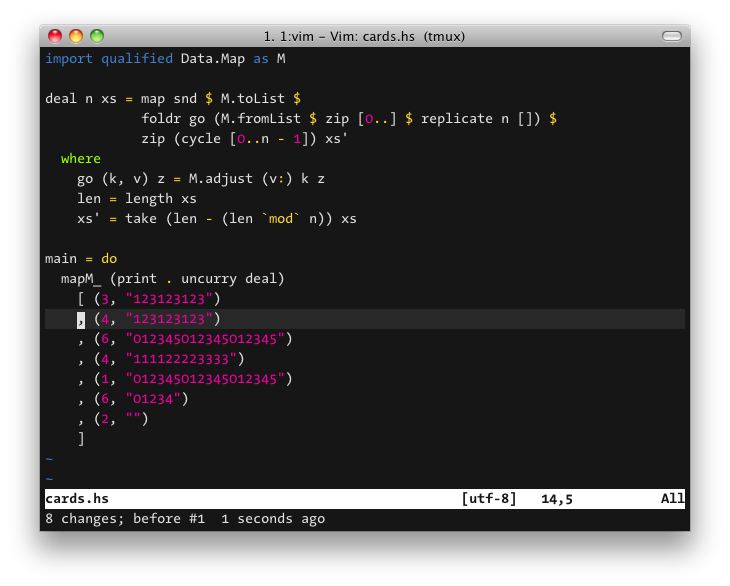Click '[utf-8]' encoding in status line
The image size is (730, 586).
[489, 499]
